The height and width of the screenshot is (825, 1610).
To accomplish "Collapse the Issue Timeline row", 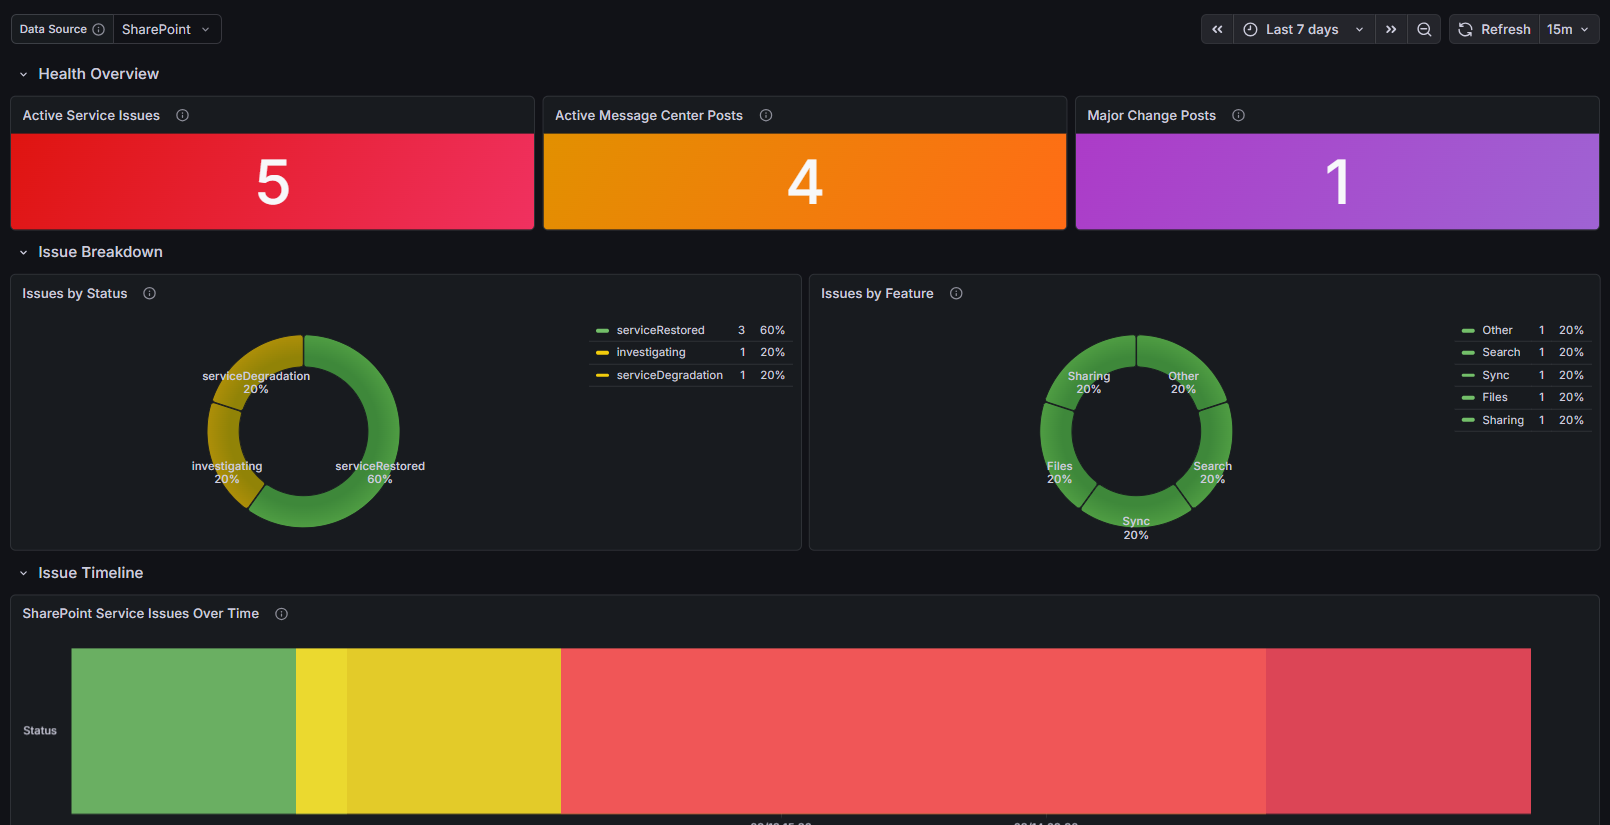I will click(23, 573).
